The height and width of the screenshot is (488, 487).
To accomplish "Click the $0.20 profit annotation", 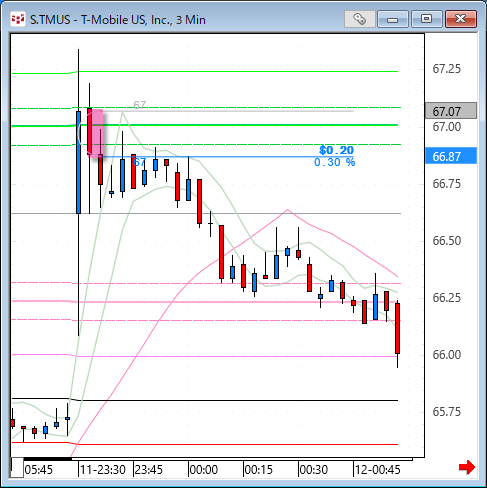I will (x=336, y=150).
